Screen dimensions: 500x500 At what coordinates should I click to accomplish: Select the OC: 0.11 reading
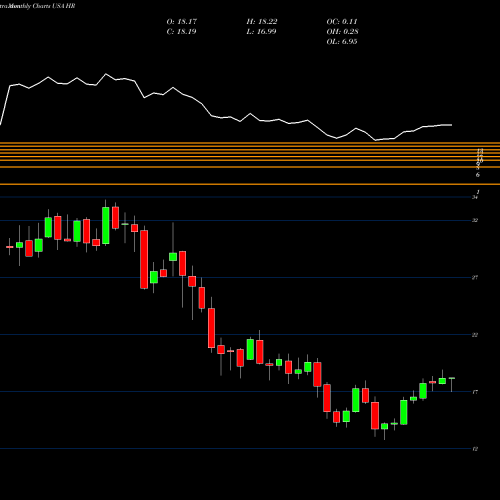342,22
